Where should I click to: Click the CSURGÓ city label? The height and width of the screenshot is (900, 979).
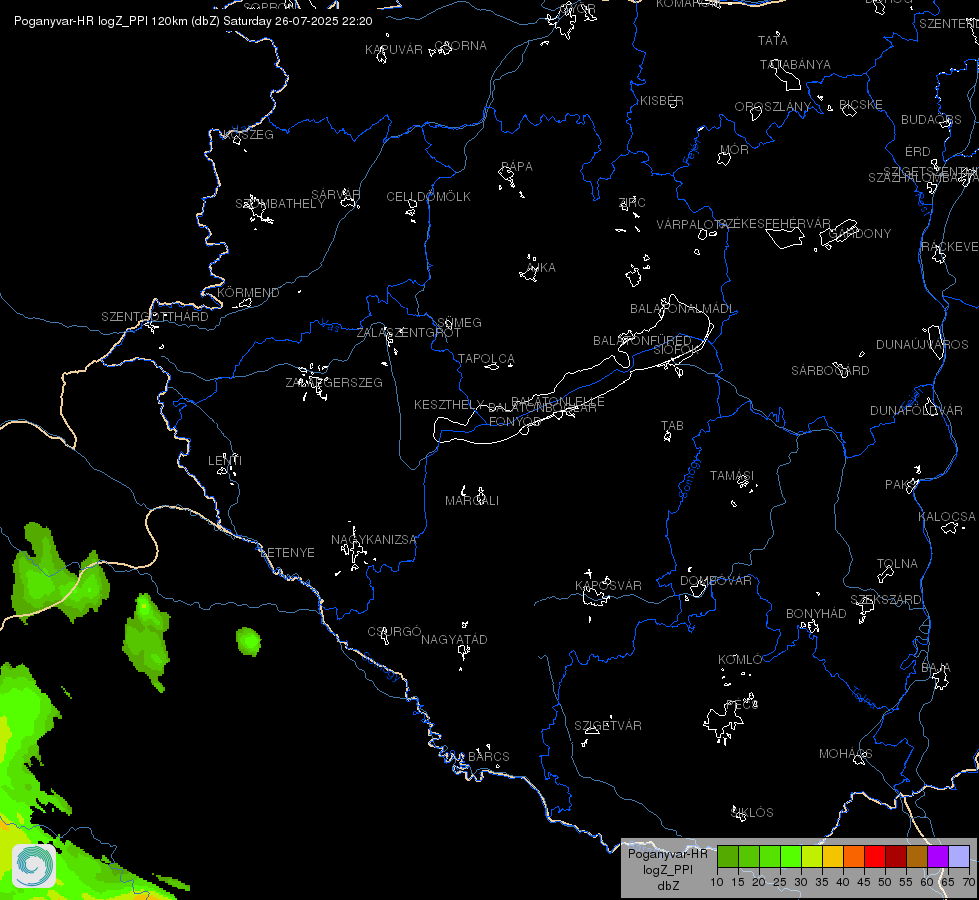[x=394, y=631]
